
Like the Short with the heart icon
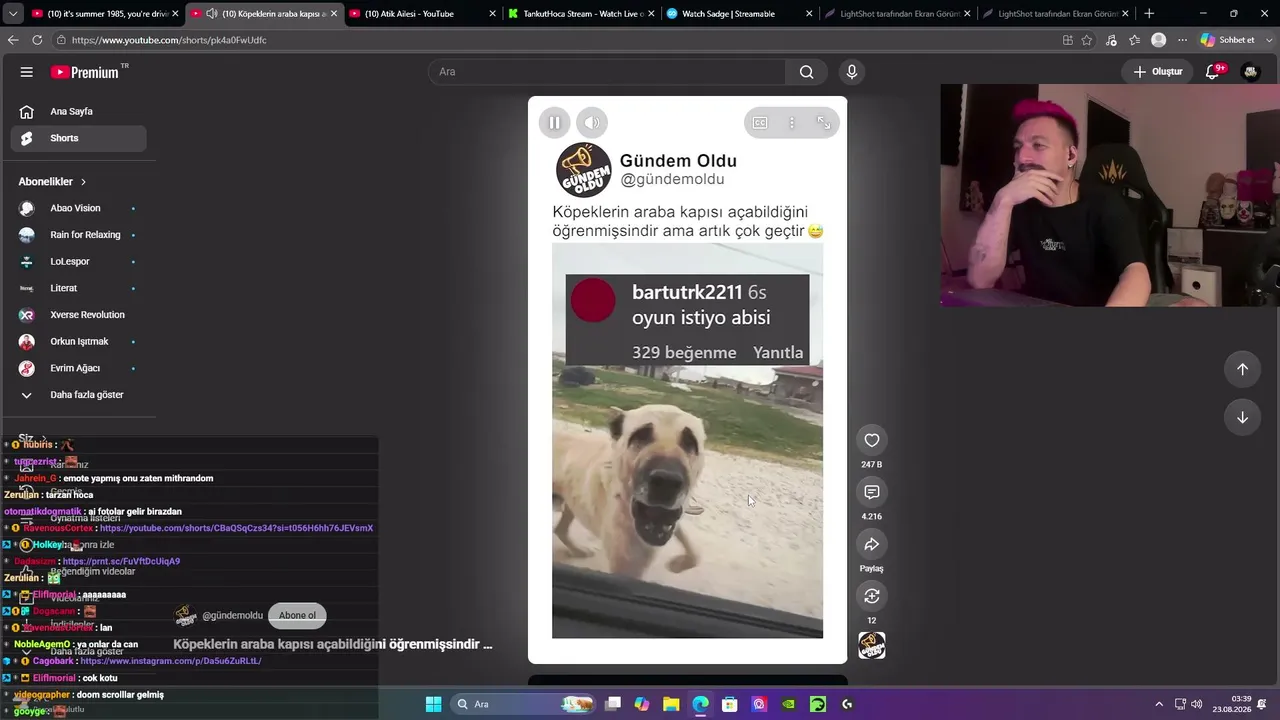872,440
